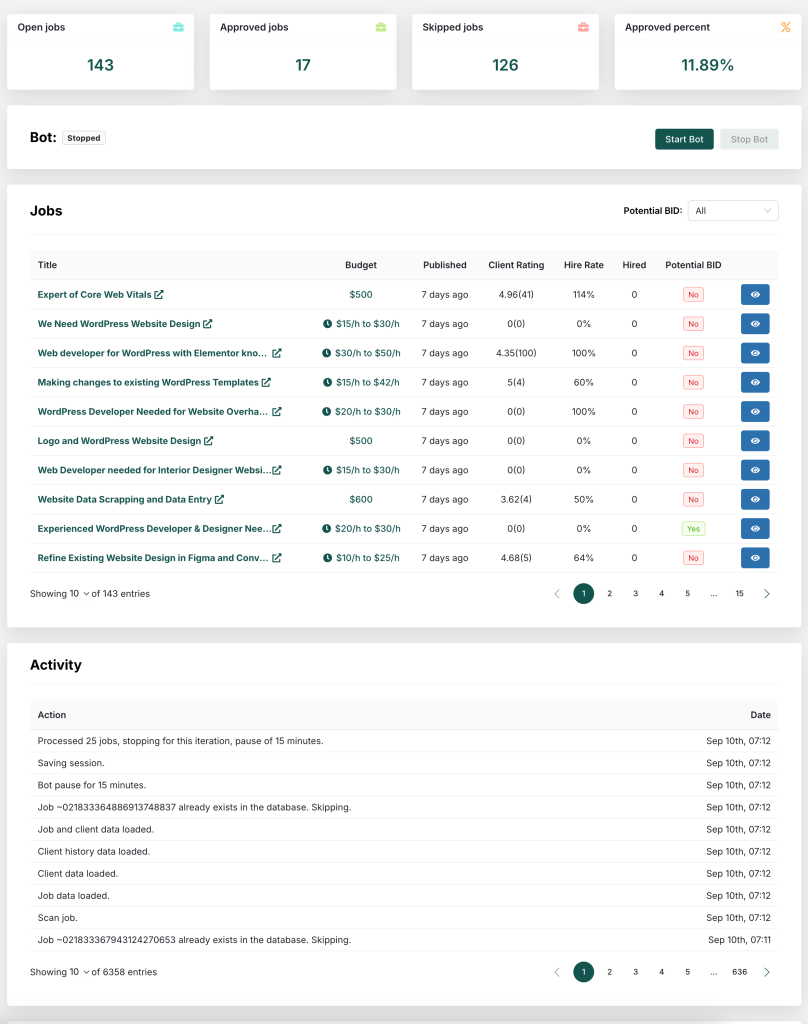The image size is (808, 1024).
Task: Click the eye icon for Refine Existing Website Design in Figma
Action: pyautogui.click(x=755, y=558)
